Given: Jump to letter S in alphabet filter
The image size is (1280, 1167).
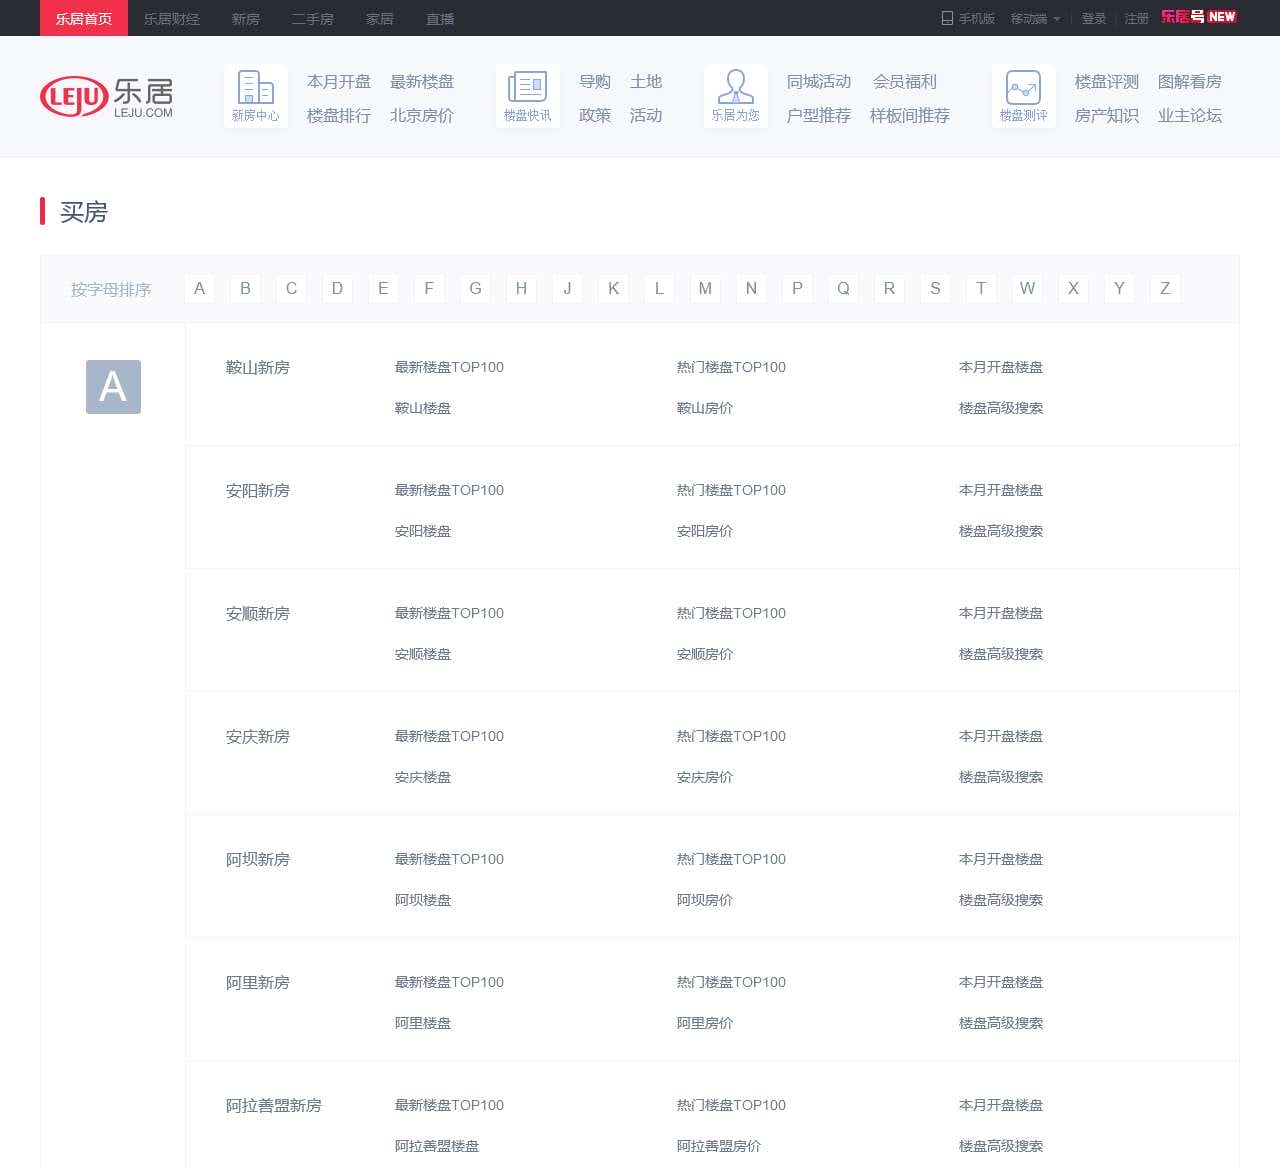Looking at the screenshot, I should (935, 289).
